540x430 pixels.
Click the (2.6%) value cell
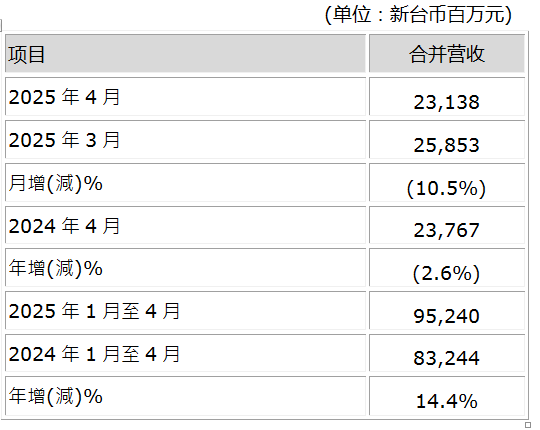(447, 268)
